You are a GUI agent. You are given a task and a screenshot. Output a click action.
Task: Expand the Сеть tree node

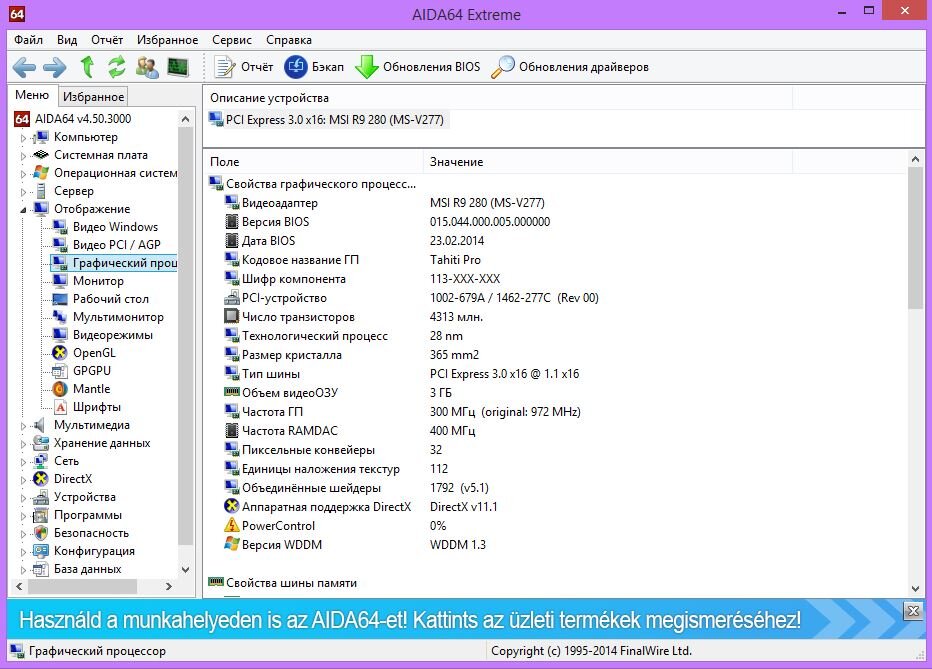[x=23, y=462]
